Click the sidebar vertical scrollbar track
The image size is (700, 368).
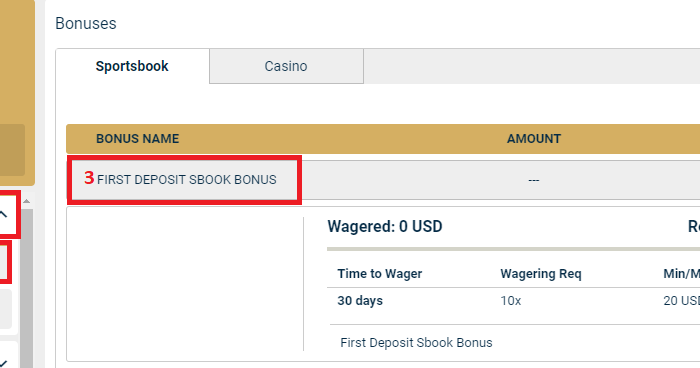coord(27,287)
